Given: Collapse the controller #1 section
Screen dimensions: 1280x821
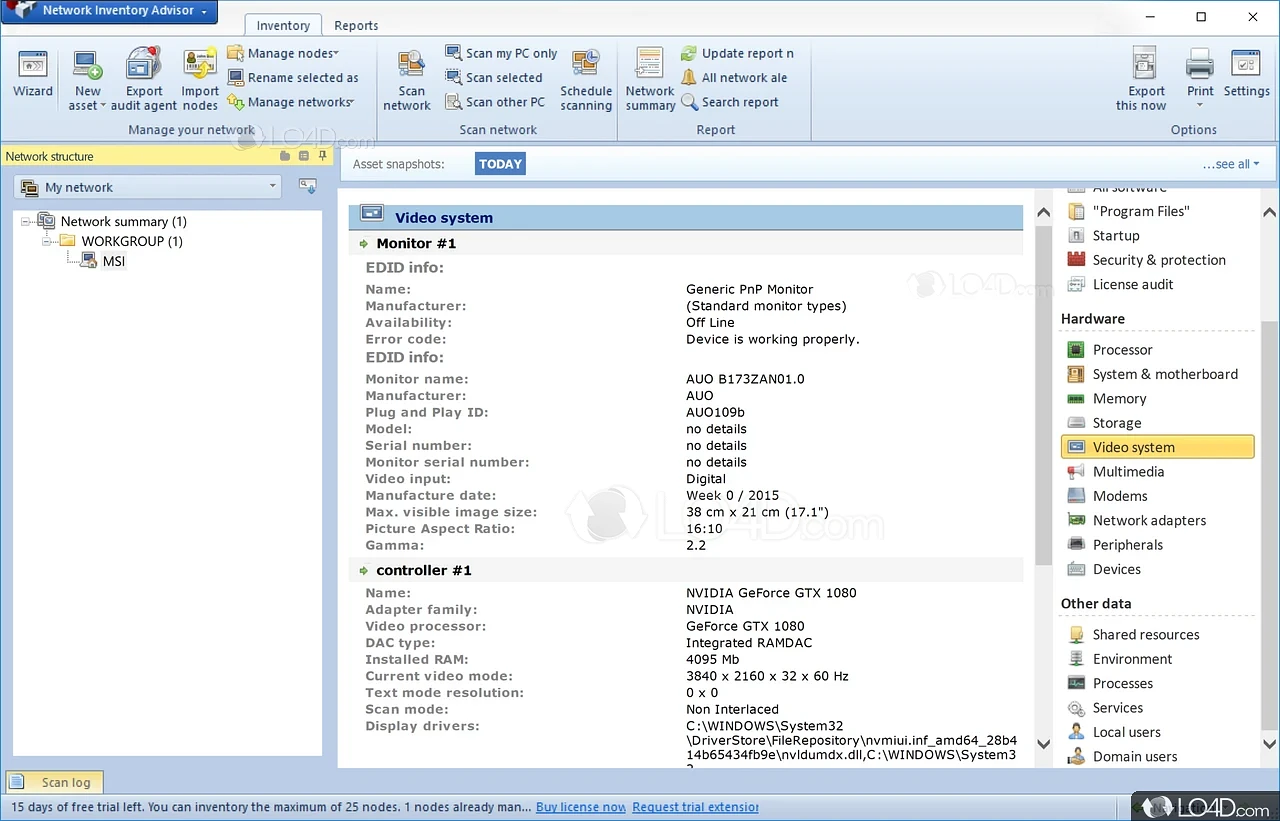Looking at the screenshot, I should tap(364, 571).
